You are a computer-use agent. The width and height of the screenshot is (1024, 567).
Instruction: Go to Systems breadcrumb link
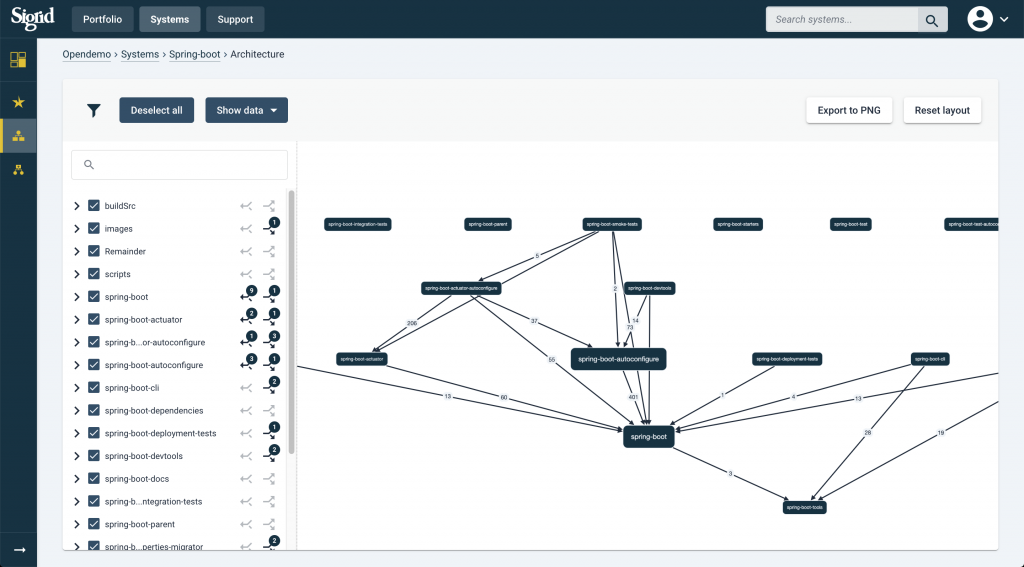(x=140, y=54)
